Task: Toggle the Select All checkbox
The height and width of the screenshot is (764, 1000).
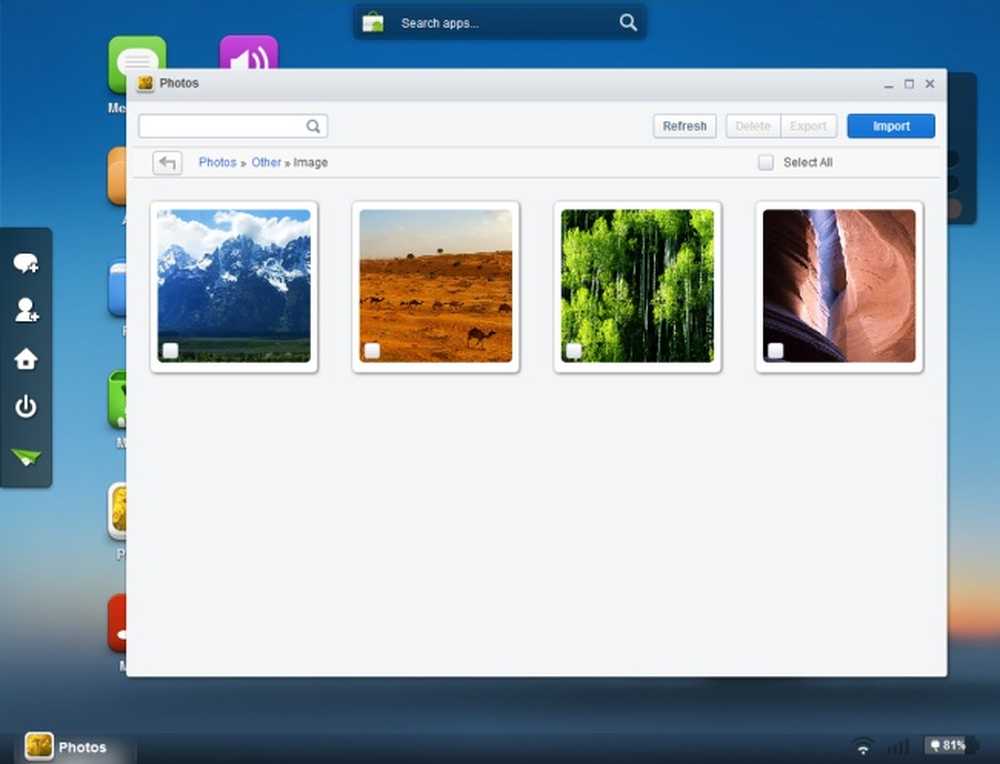Action: click(766, 163)
